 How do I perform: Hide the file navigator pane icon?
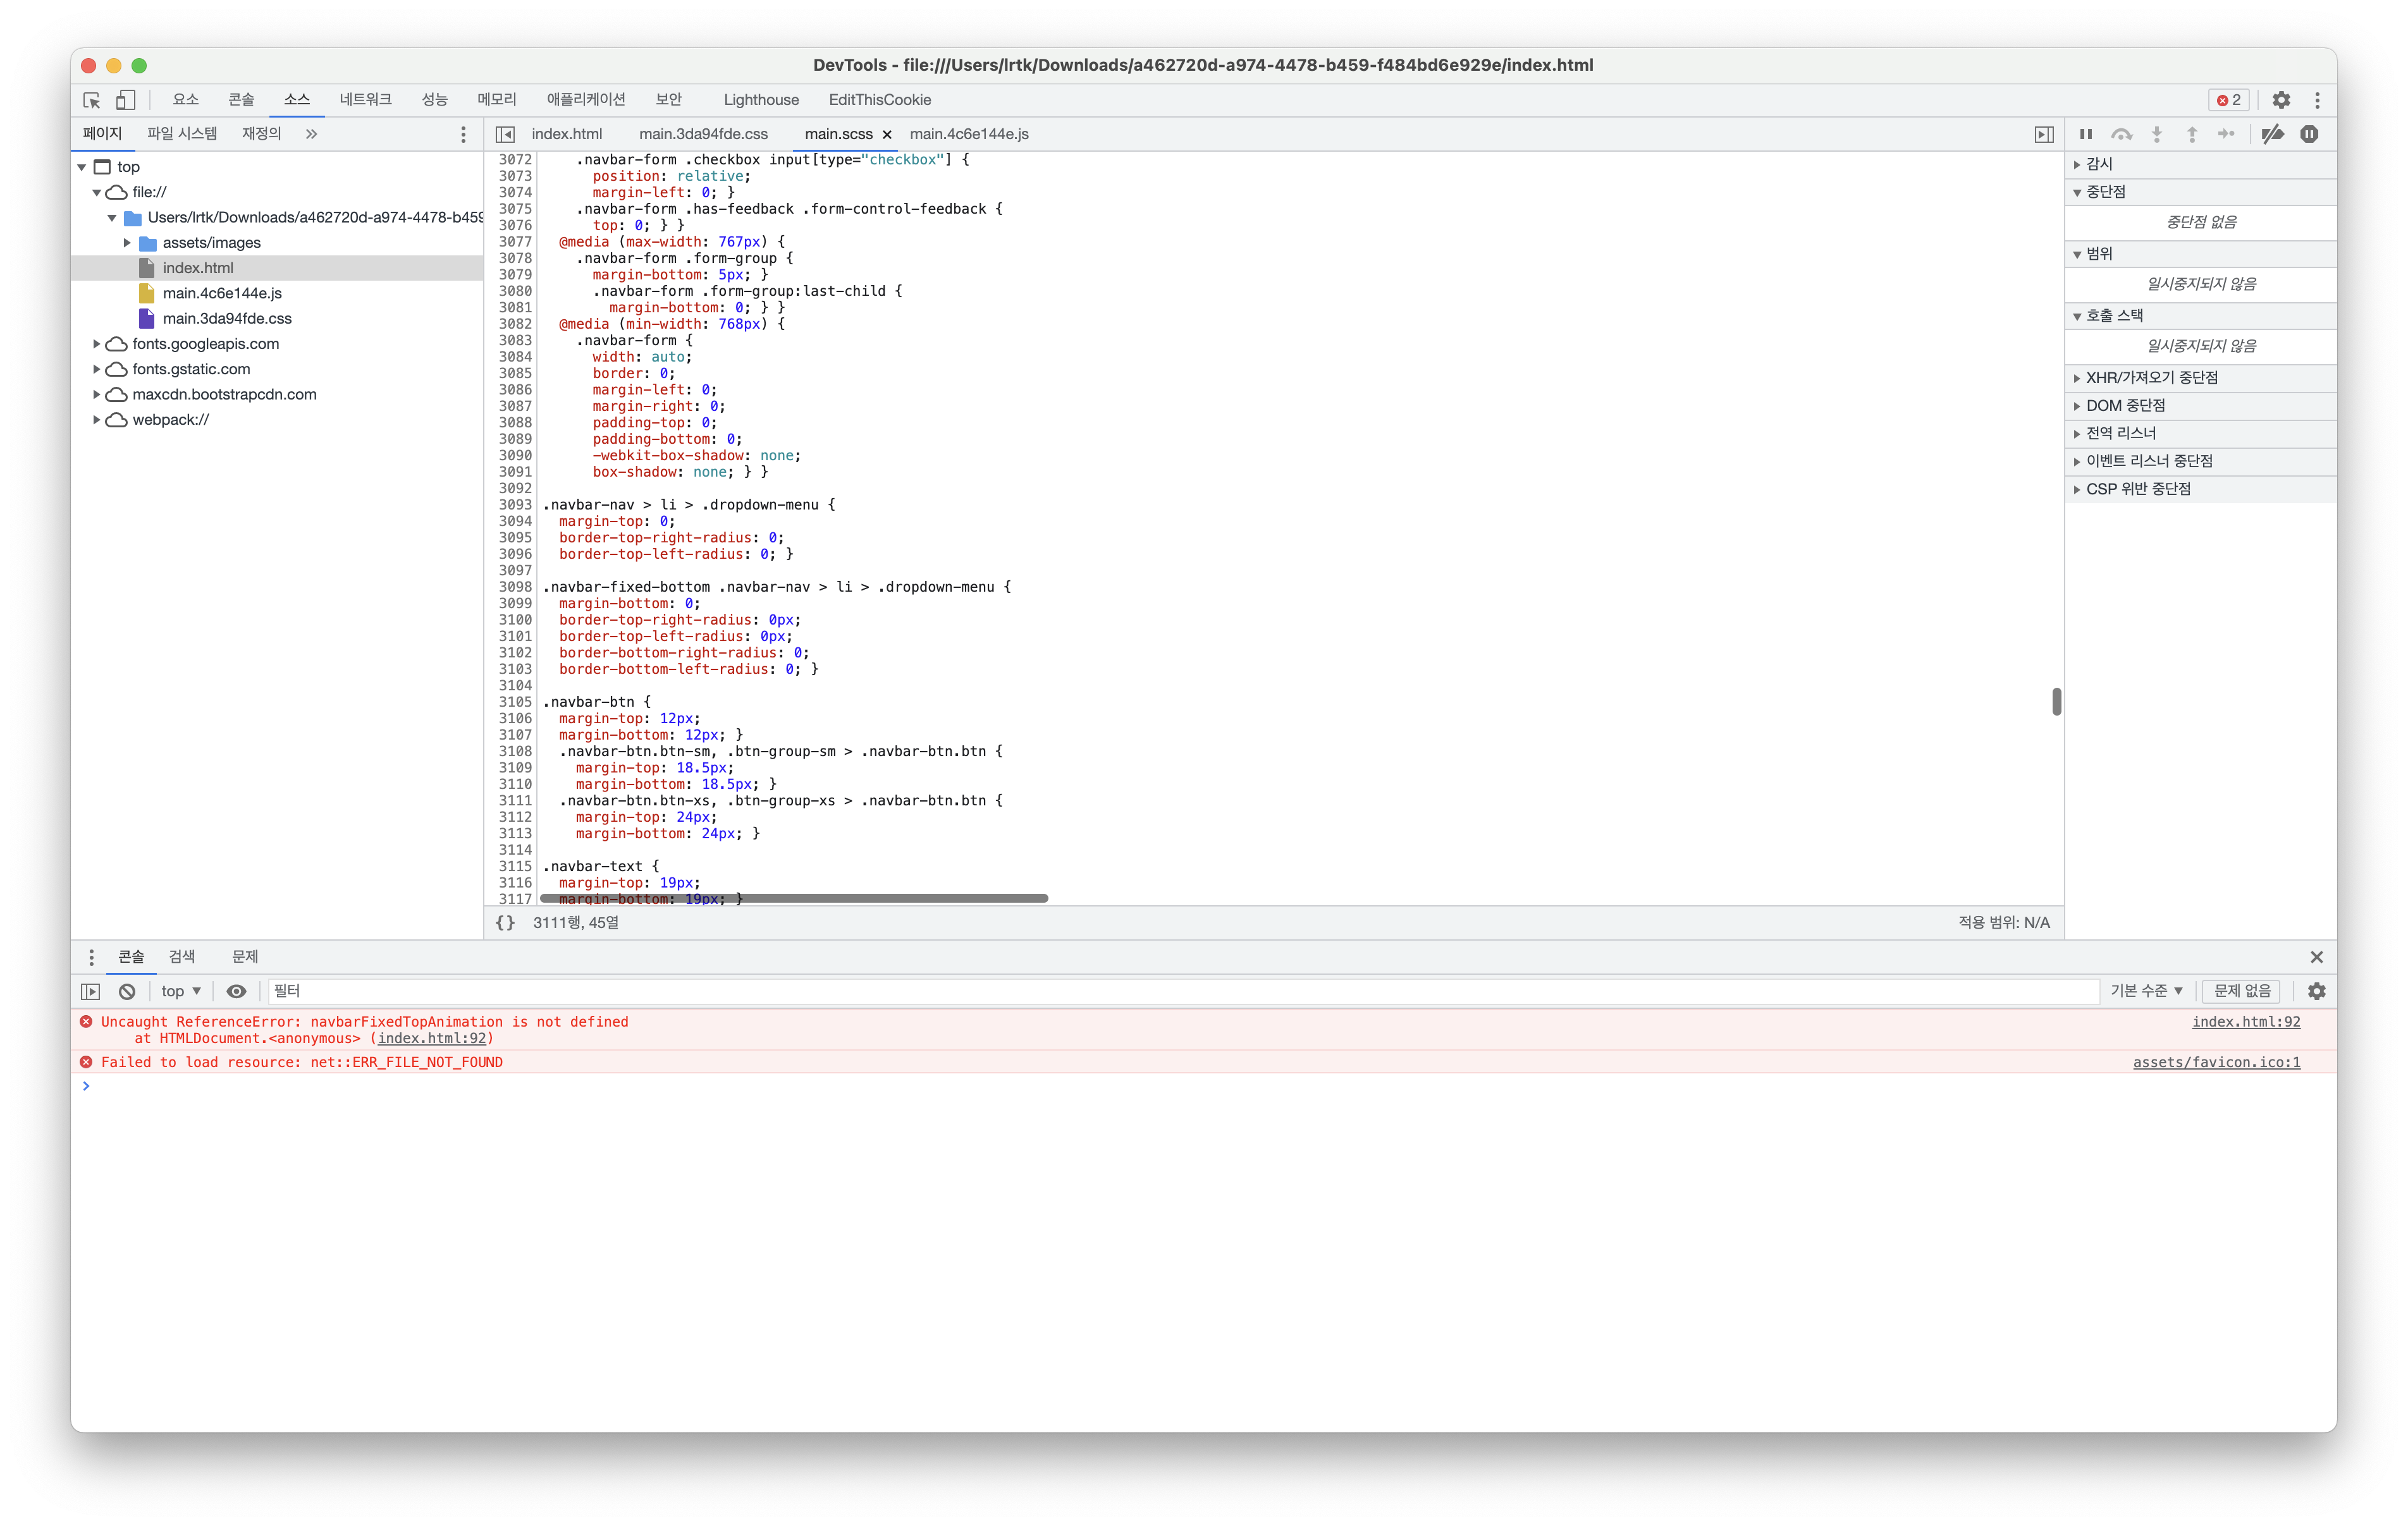(x=506, y=134)
